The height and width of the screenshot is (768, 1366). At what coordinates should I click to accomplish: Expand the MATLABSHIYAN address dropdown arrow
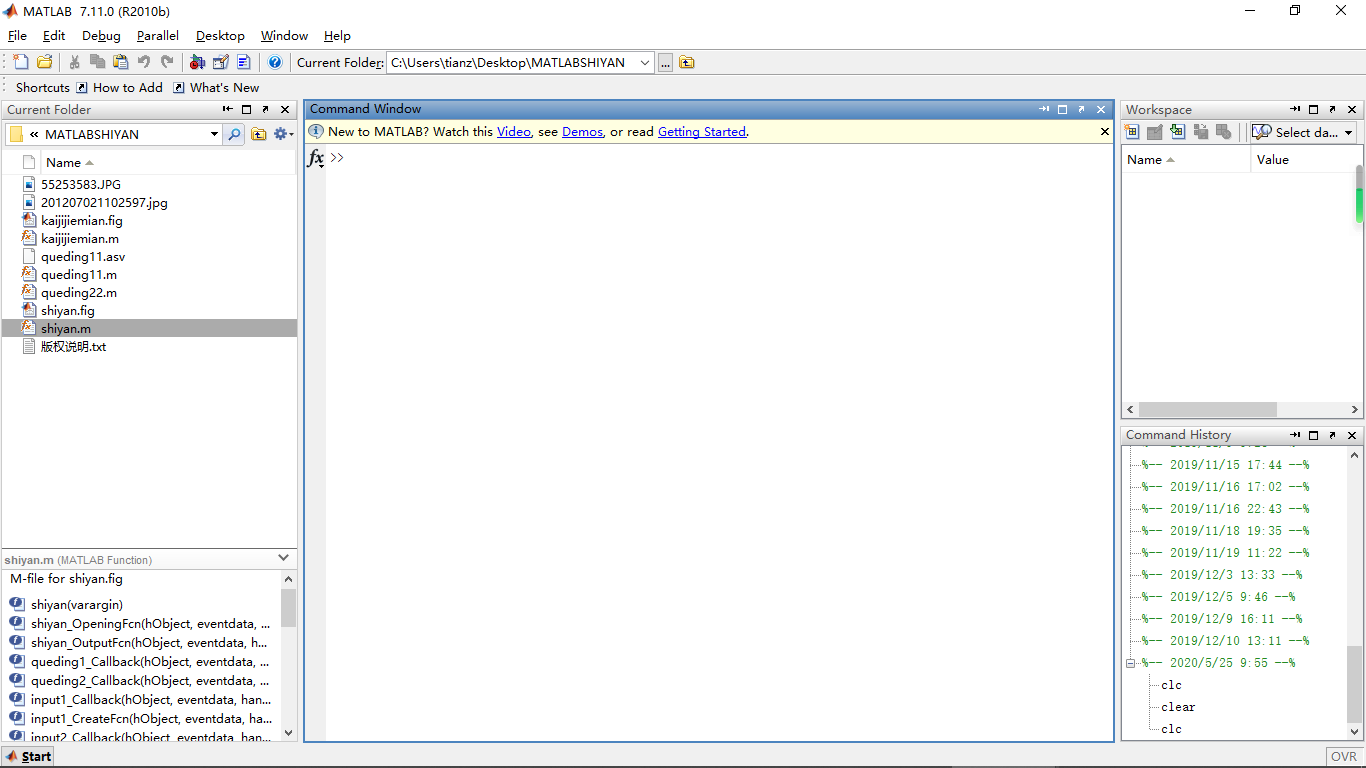click(x=214, y=134)
